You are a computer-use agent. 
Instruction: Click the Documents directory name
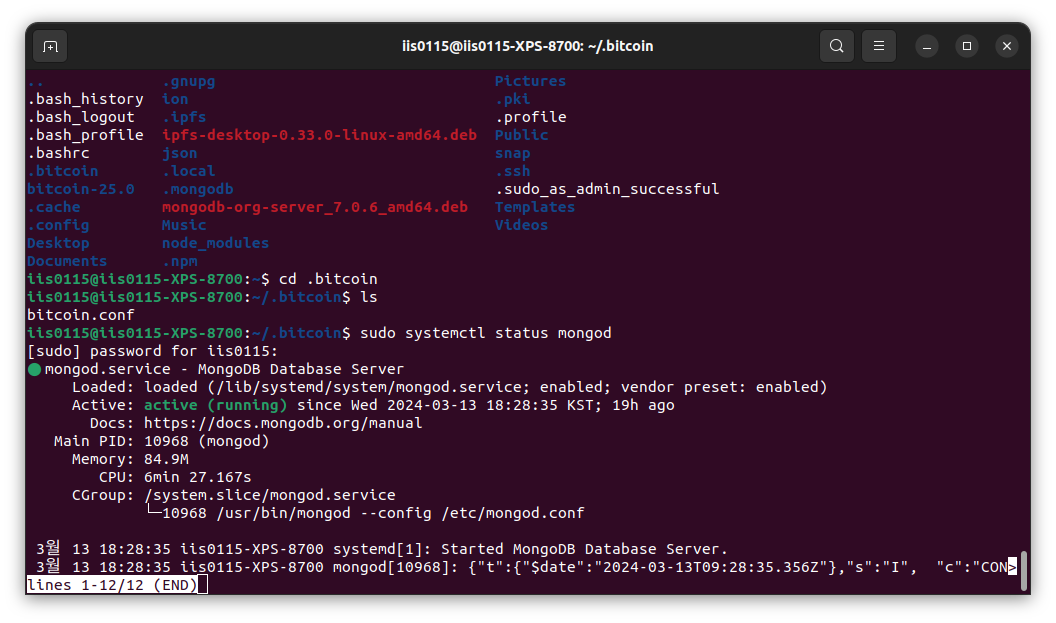[67, 261]
